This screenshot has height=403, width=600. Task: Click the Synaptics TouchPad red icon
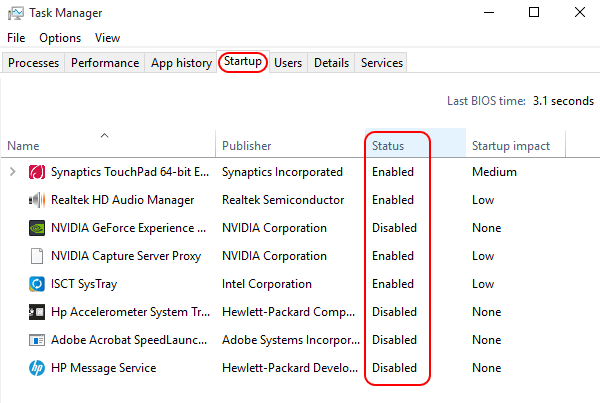pos(37,172)
